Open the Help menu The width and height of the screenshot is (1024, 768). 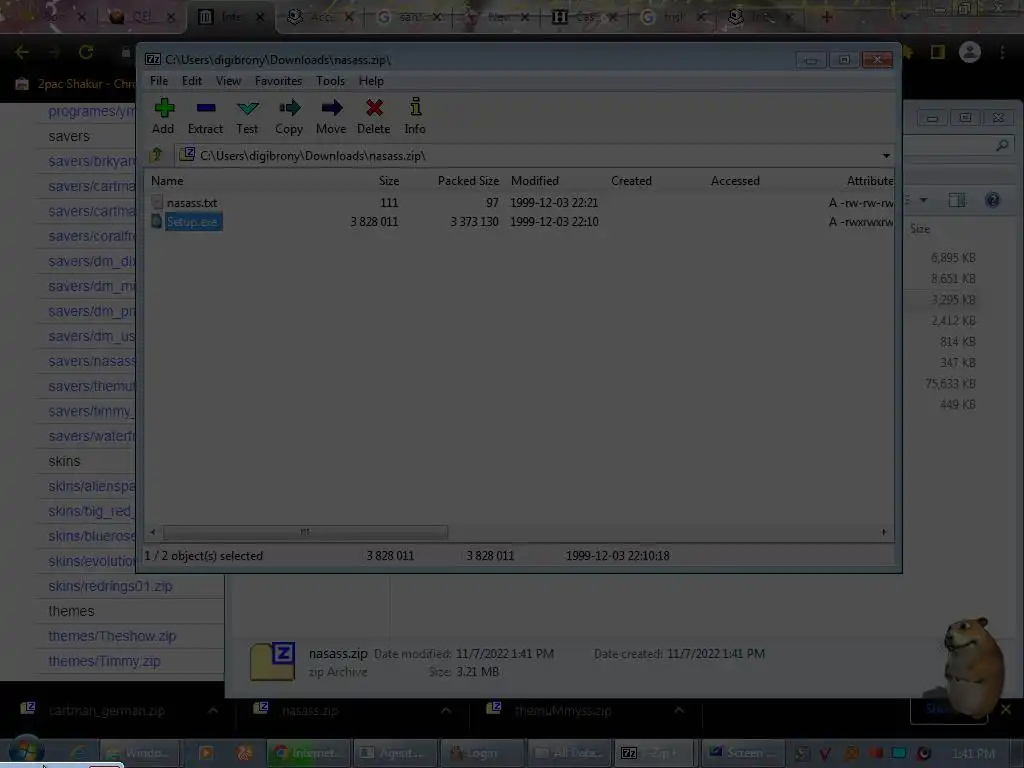[x=371, y=81]
